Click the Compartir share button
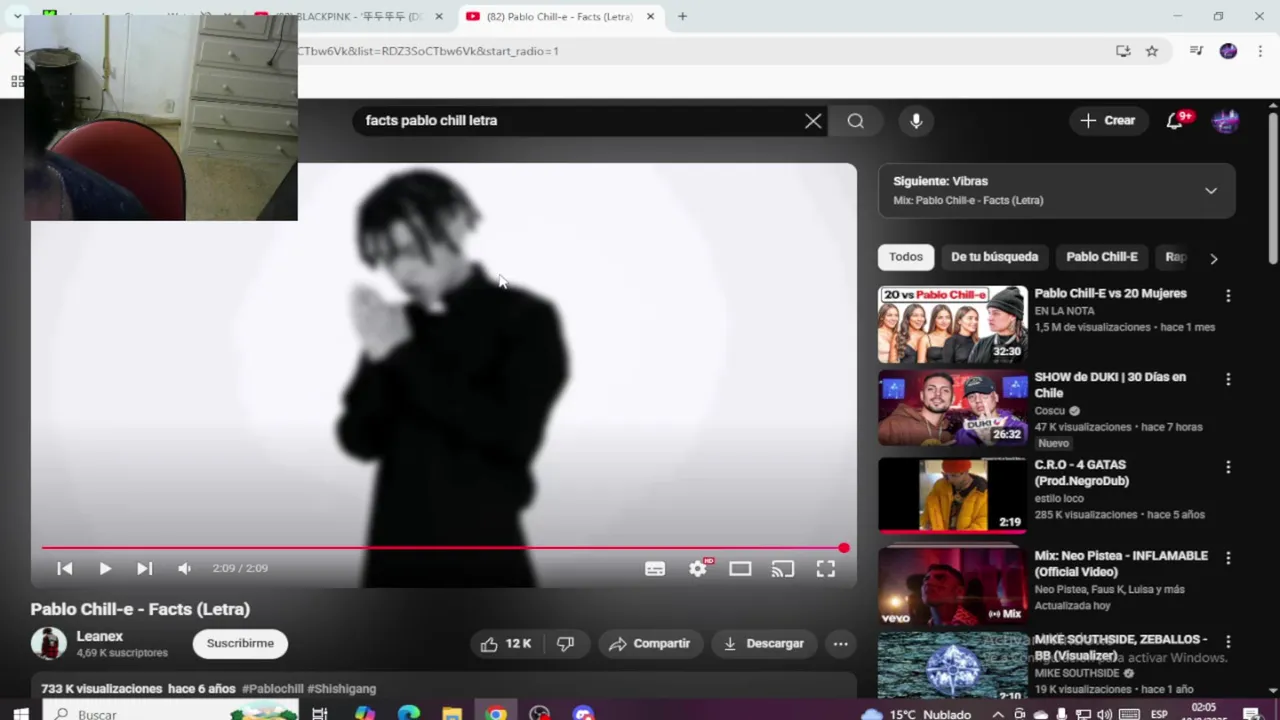 [650, 644]
